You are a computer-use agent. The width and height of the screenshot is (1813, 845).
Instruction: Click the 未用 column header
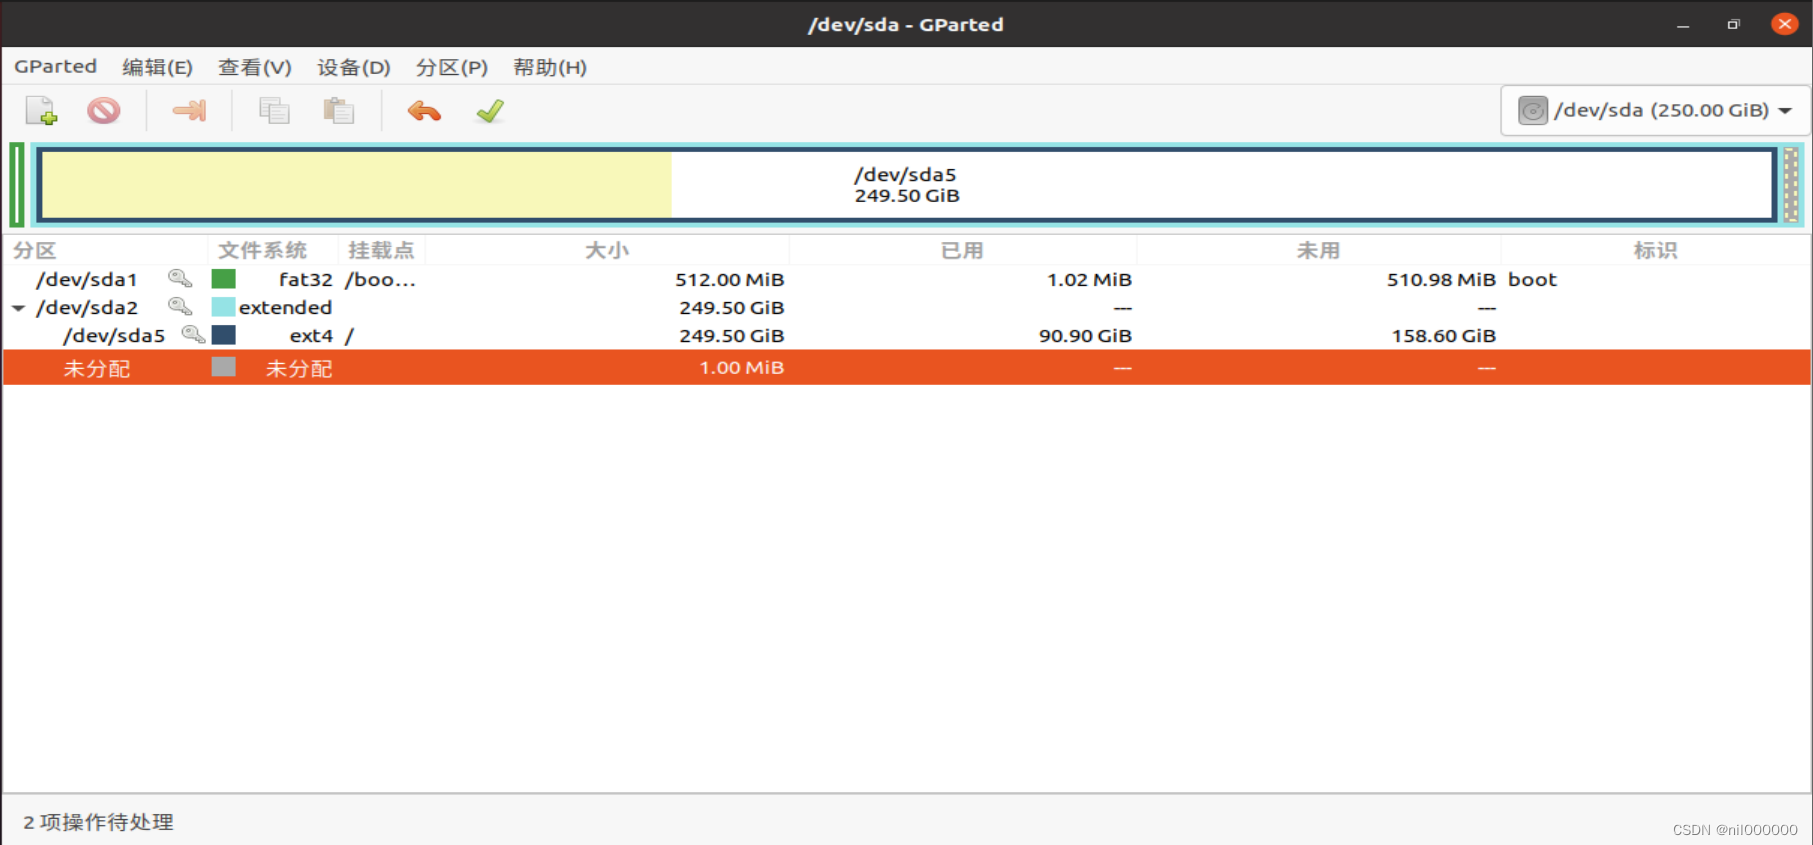(1318, 250)
